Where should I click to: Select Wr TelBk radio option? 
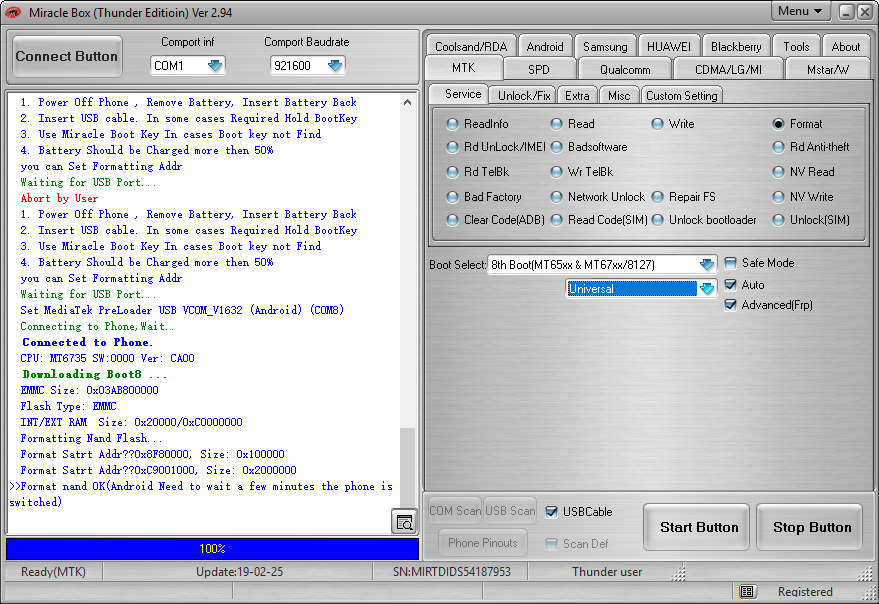click(x=556, y=172)
